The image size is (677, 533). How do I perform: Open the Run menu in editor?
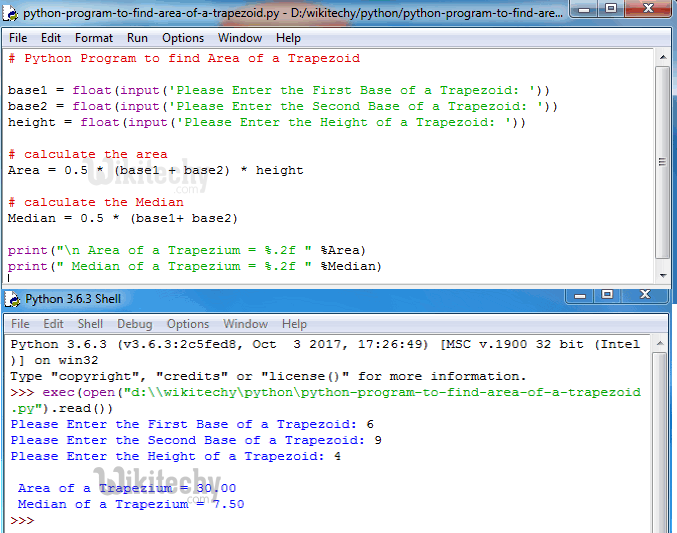point(137,38)
